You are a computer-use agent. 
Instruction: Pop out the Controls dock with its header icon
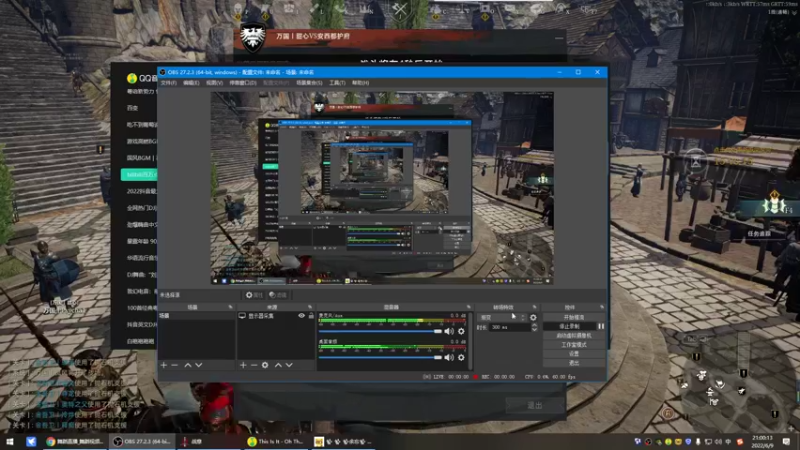click(602, 307)
